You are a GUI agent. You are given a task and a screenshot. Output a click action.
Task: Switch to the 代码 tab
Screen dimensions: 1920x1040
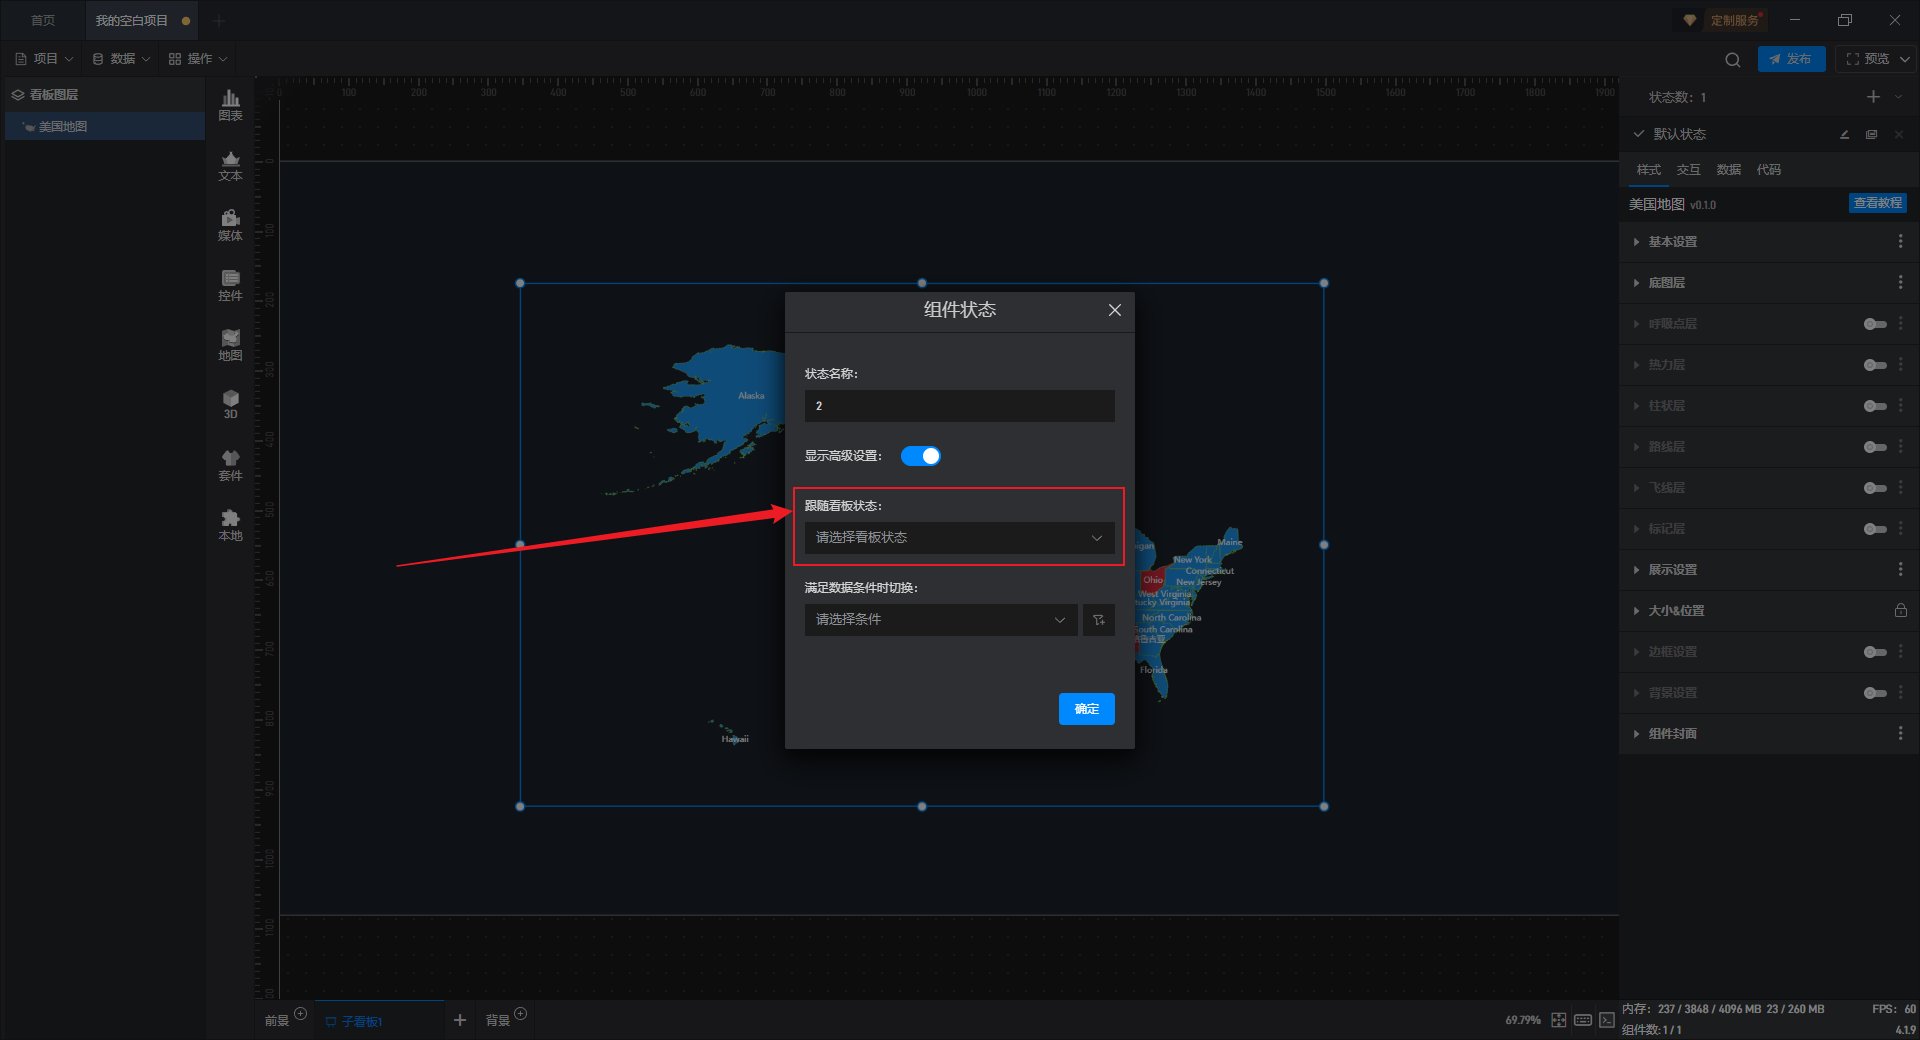[1768, 170]
